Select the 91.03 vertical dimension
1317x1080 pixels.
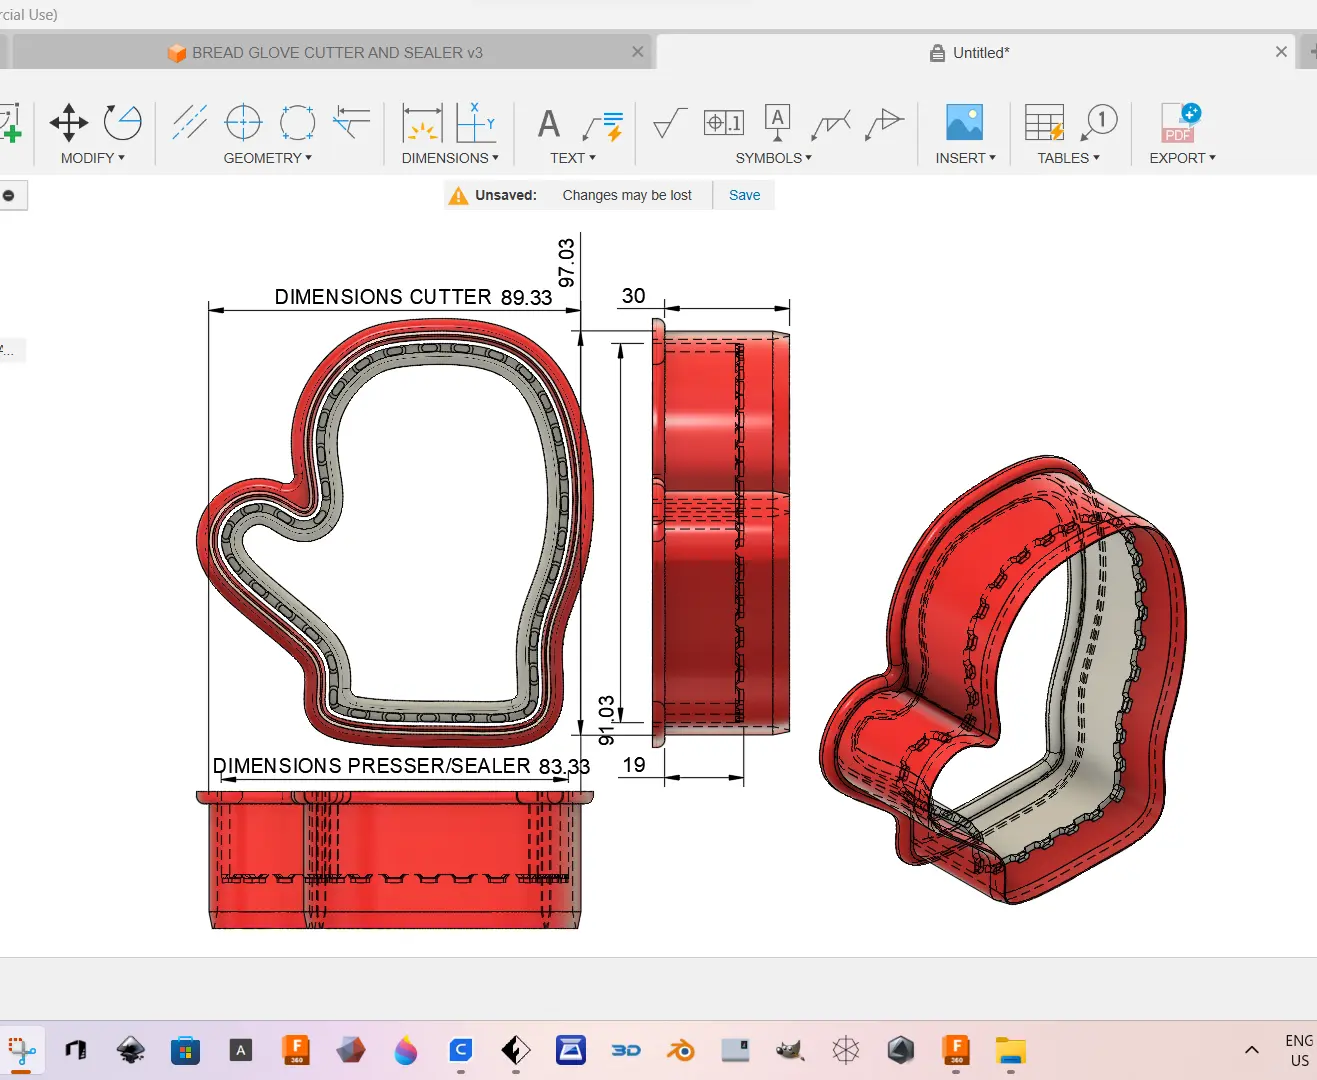pyautogui.click(x=606, y=721)
